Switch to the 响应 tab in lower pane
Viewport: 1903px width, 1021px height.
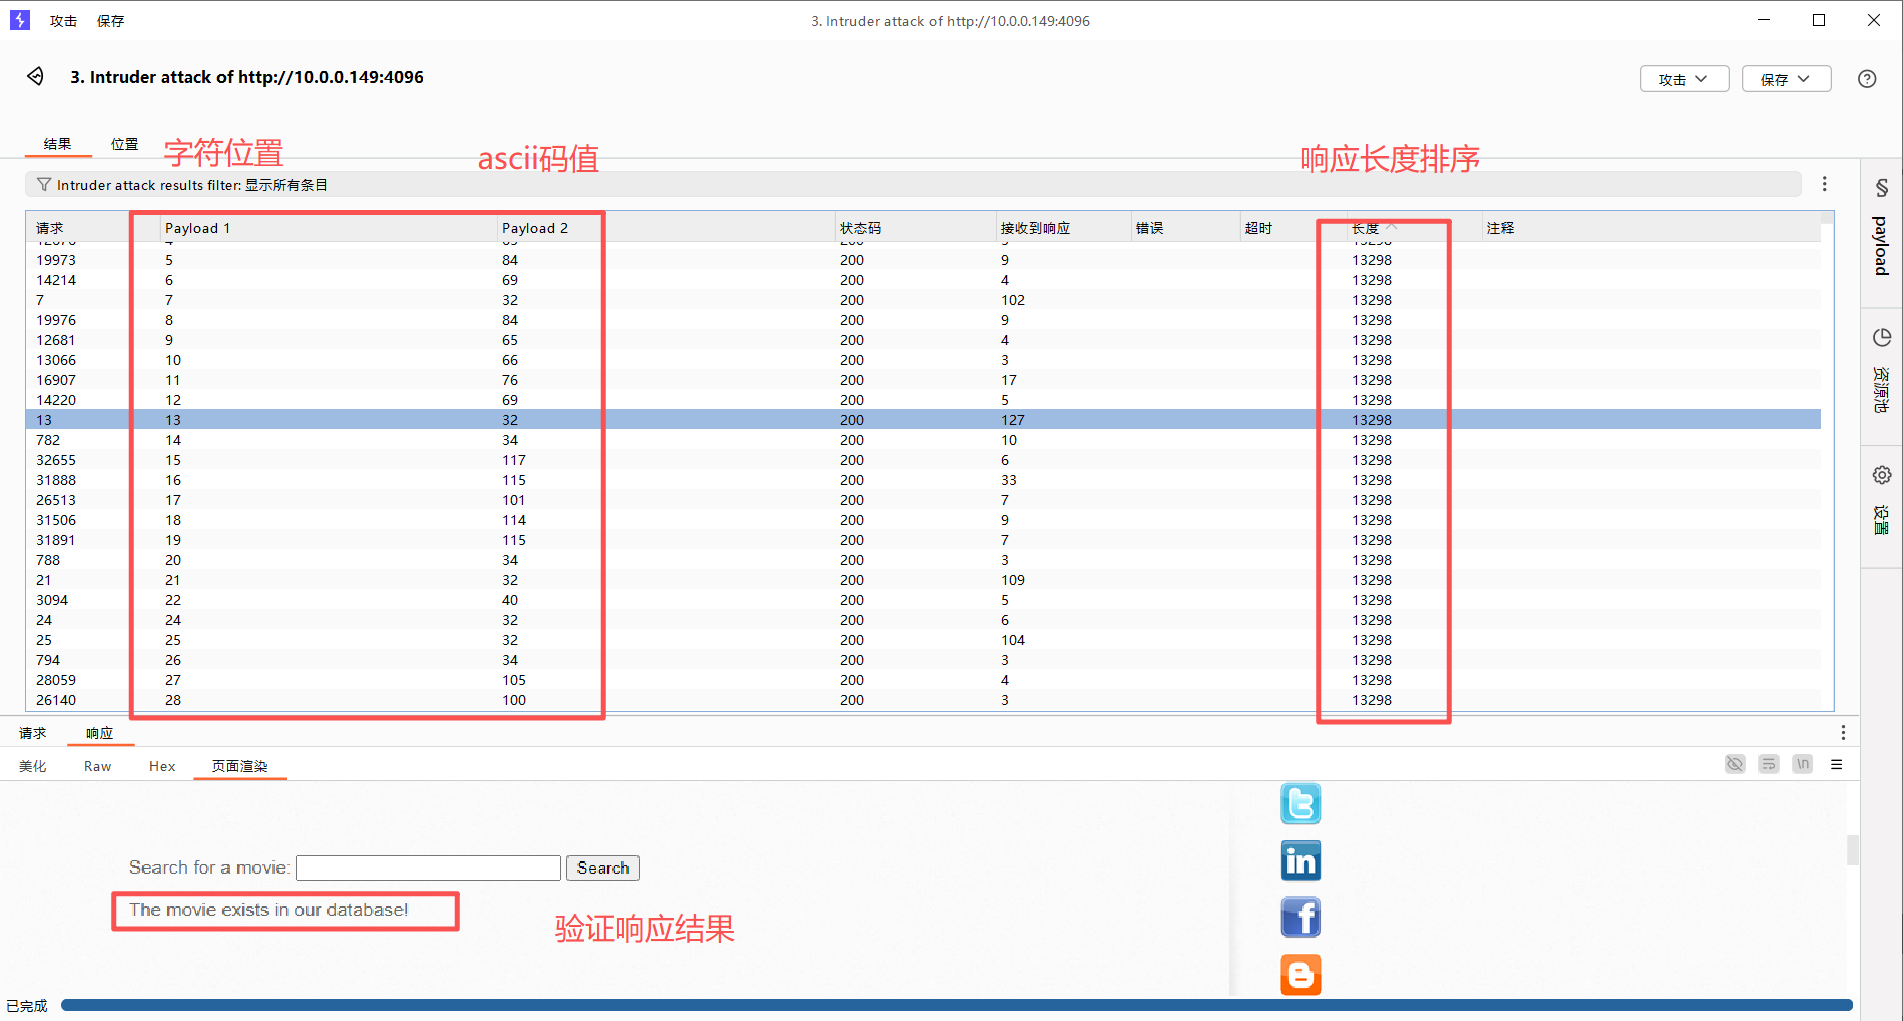pos(99,733)
